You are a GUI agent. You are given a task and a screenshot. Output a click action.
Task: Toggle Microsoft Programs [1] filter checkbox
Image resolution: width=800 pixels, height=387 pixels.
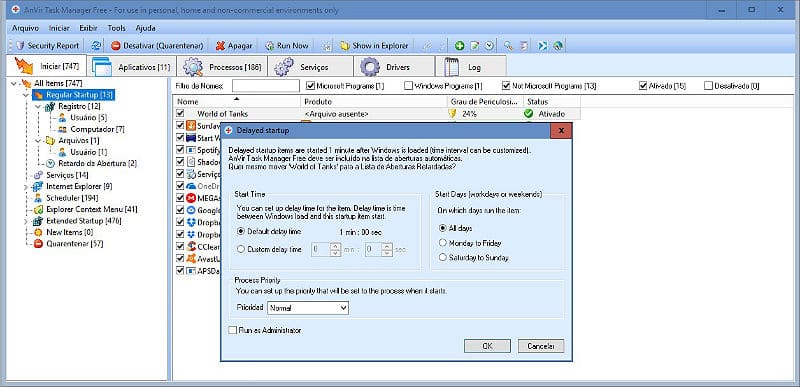point(310,86)
